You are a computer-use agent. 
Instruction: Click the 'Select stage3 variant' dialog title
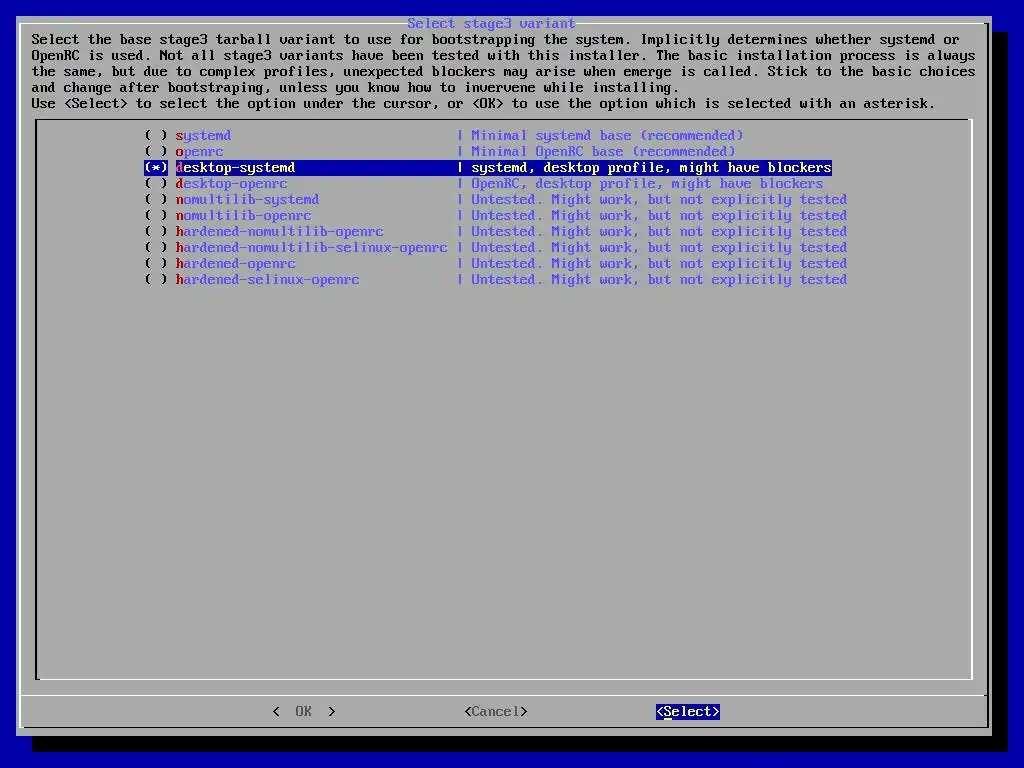[491, 24]
